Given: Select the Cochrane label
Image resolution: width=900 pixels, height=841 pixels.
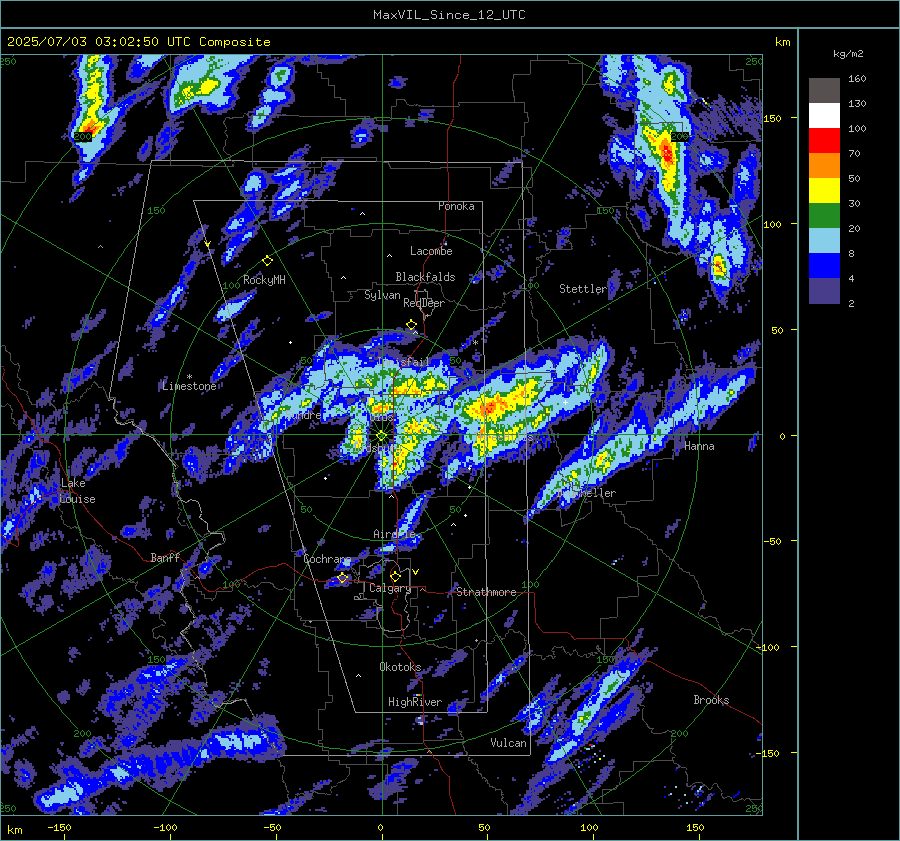Looking at the screenshot, I should pos(327,559).
